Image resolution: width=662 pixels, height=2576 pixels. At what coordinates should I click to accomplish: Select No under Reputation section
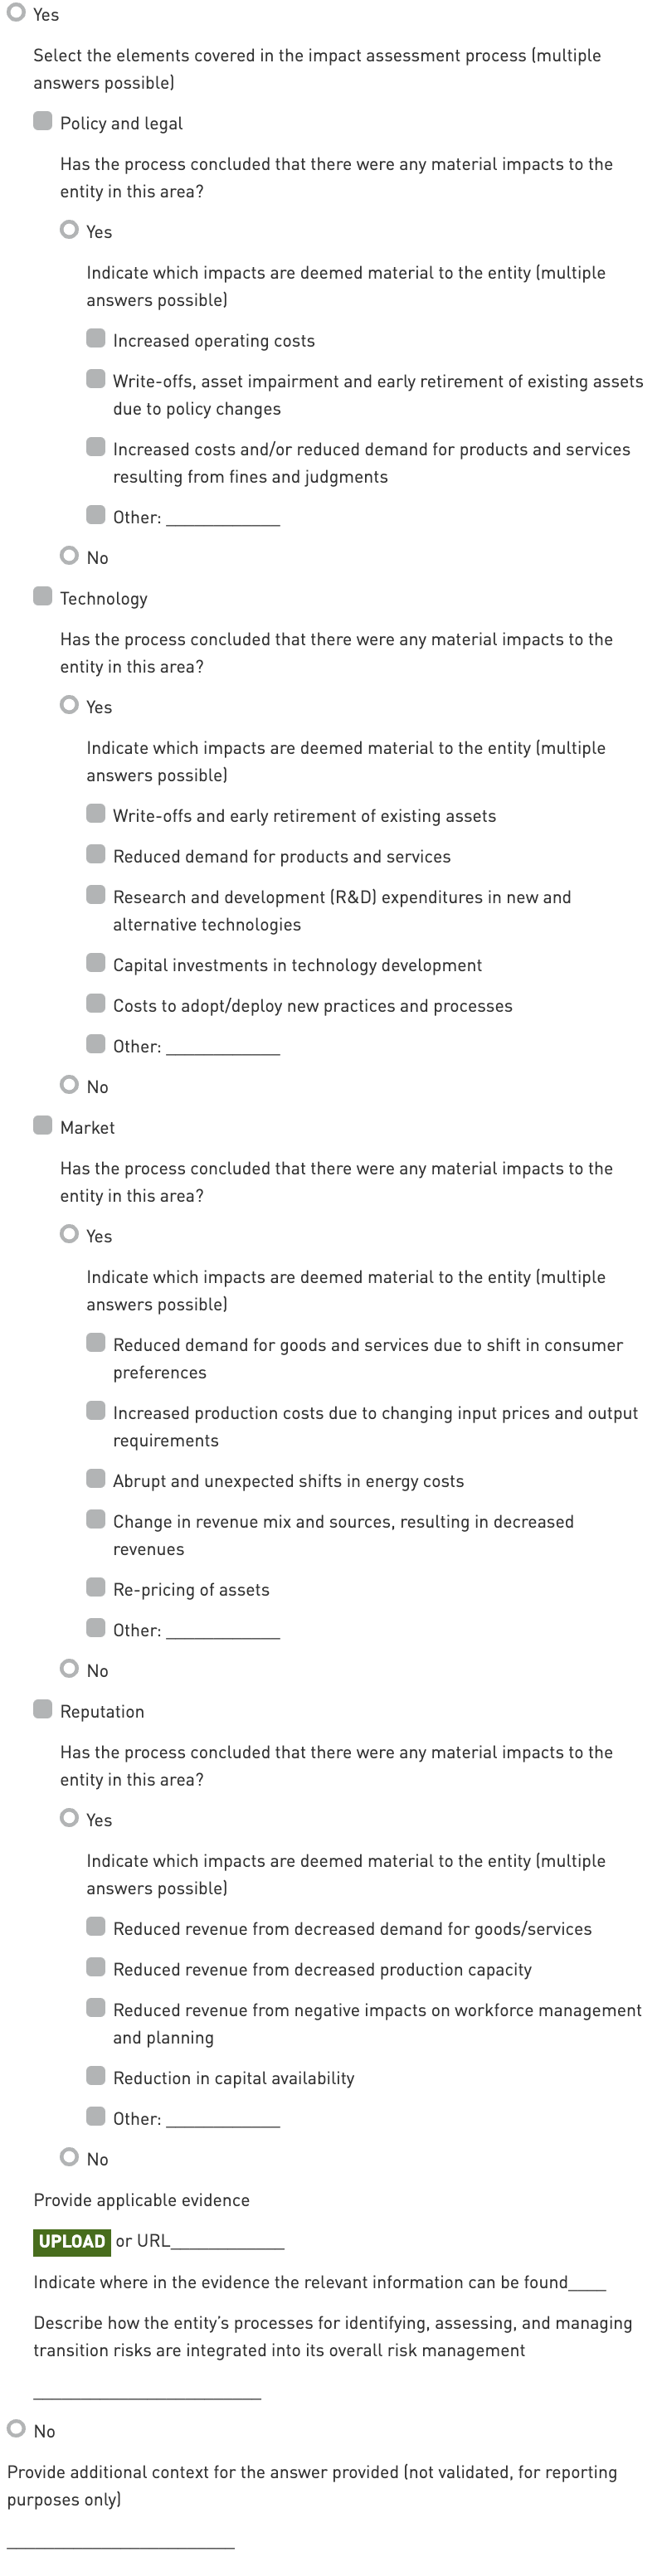point(69,2158)
